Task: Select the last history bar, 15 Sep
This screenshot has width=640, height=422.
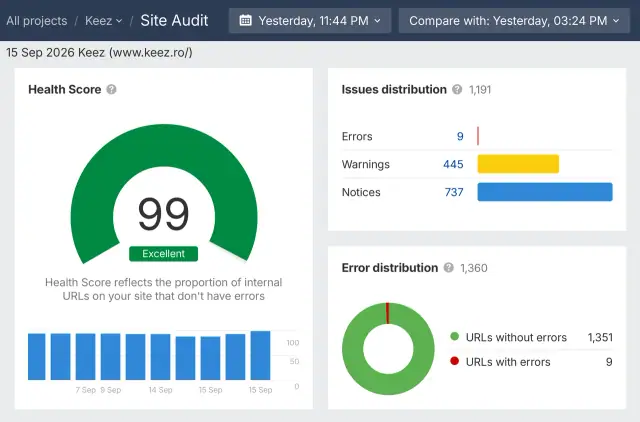Action: pyautogui.click(x=260, y=355)
